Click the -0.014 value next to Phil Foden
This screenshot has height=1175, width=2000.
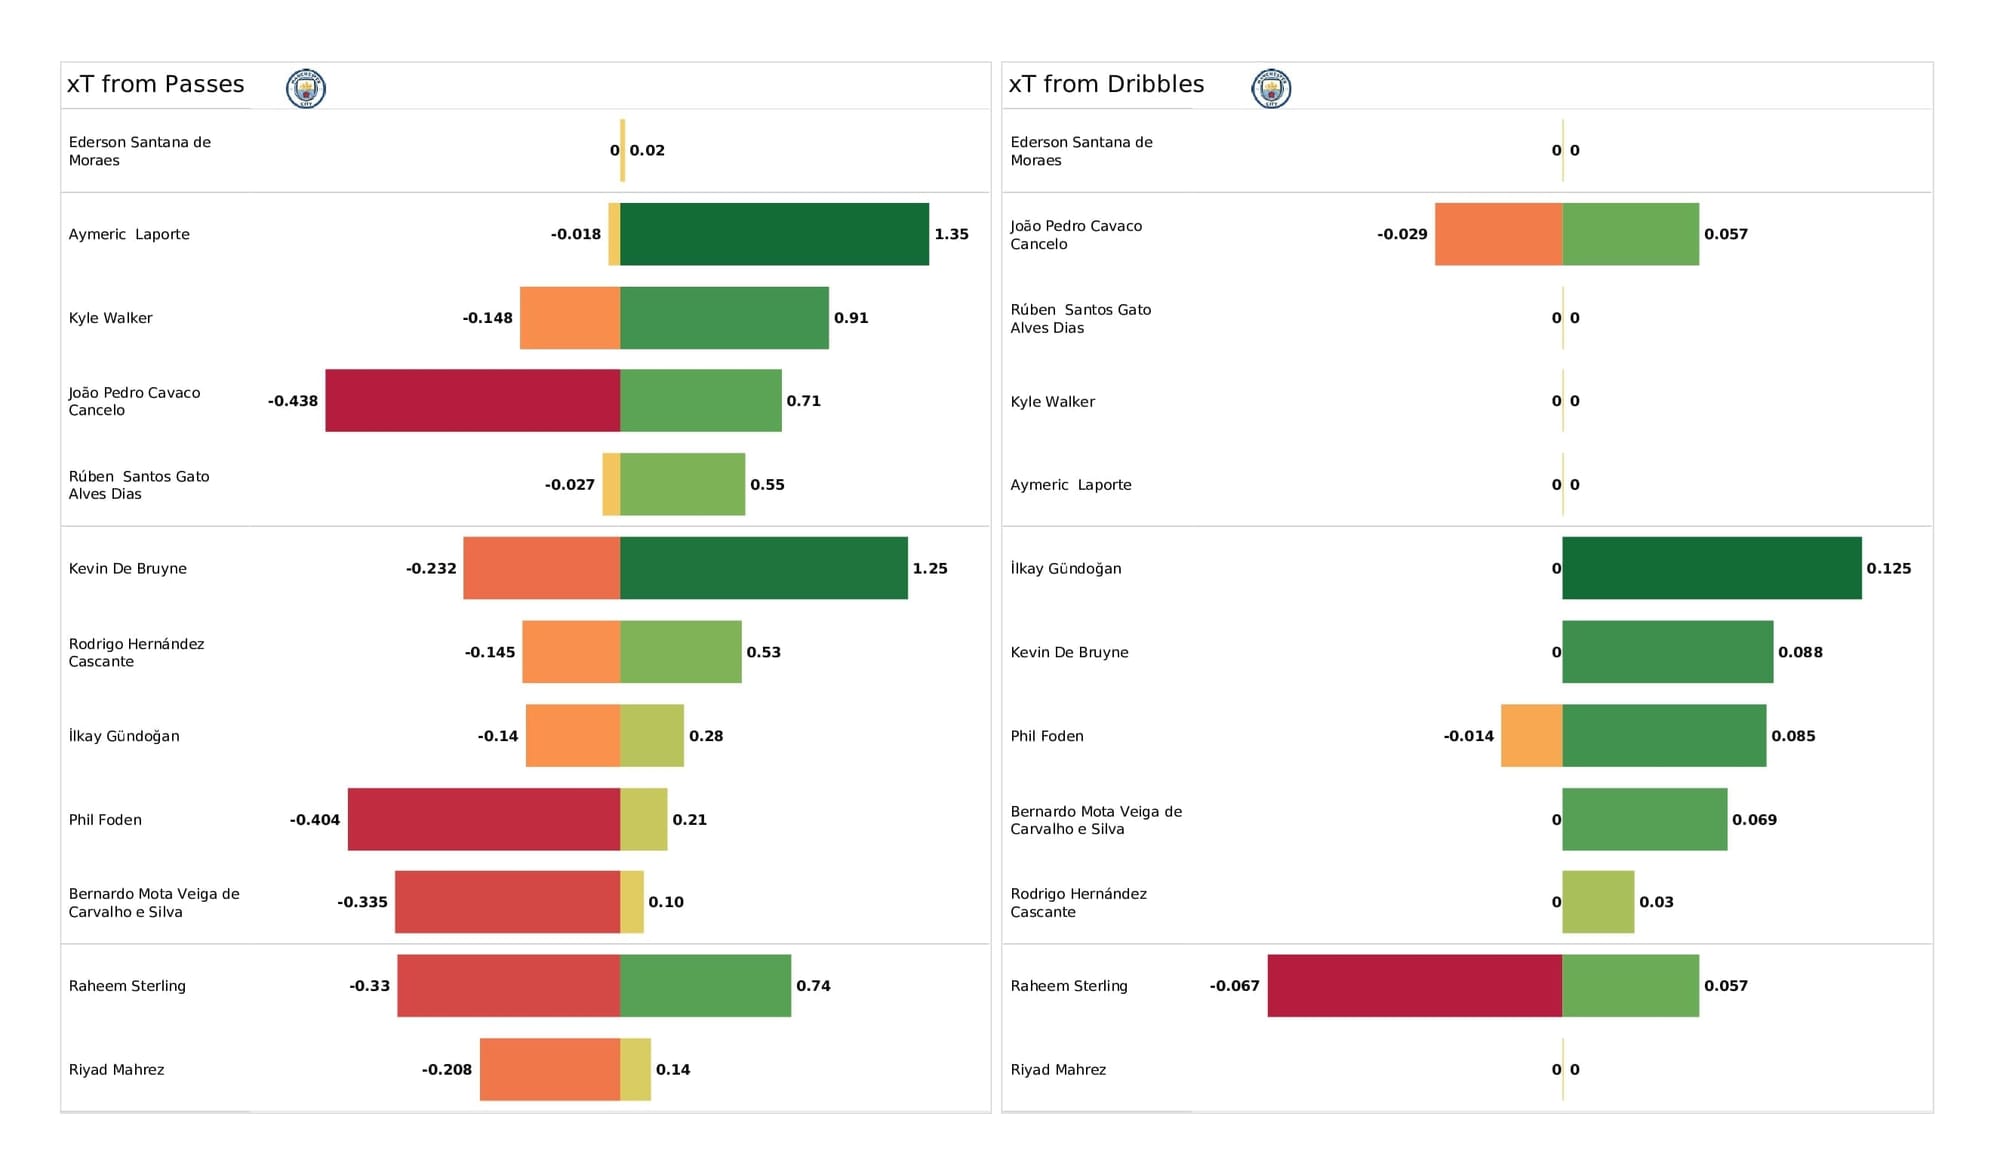click(1469, 735)
